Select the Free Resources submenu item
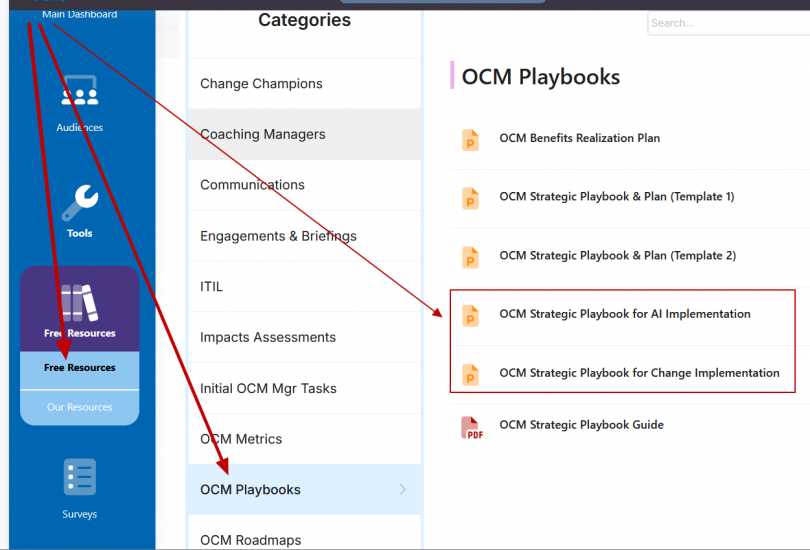Image resolution: width=810 pixels, height=550 pixels. coord(79,368)
